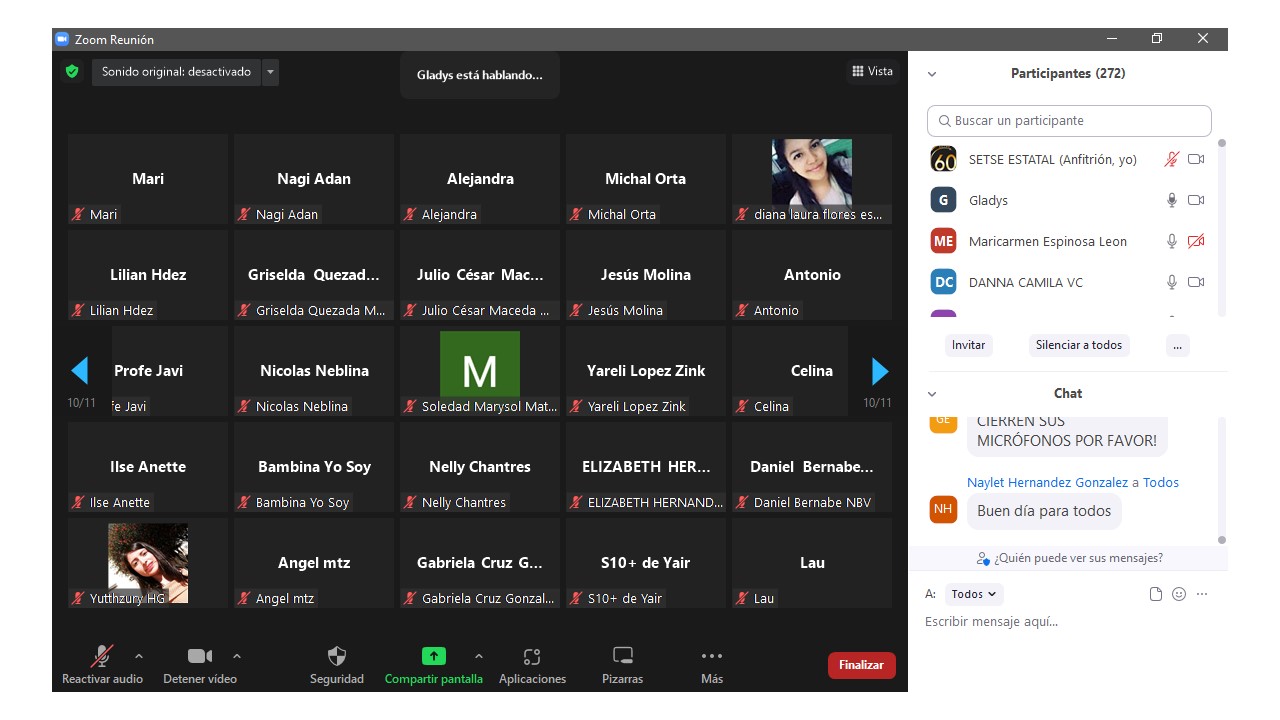
Task: Click the red Finalizar button
Action: pyautogui.click(x=861, y=665)
